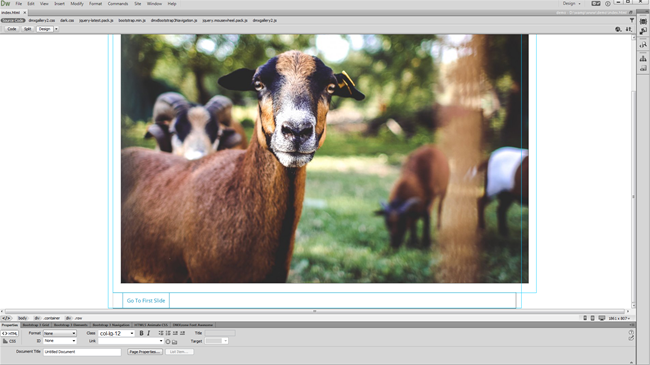The width and height of the screenshot is (650, 365).
Task: Click the file management arrows icon
Action: click(629, 29)
